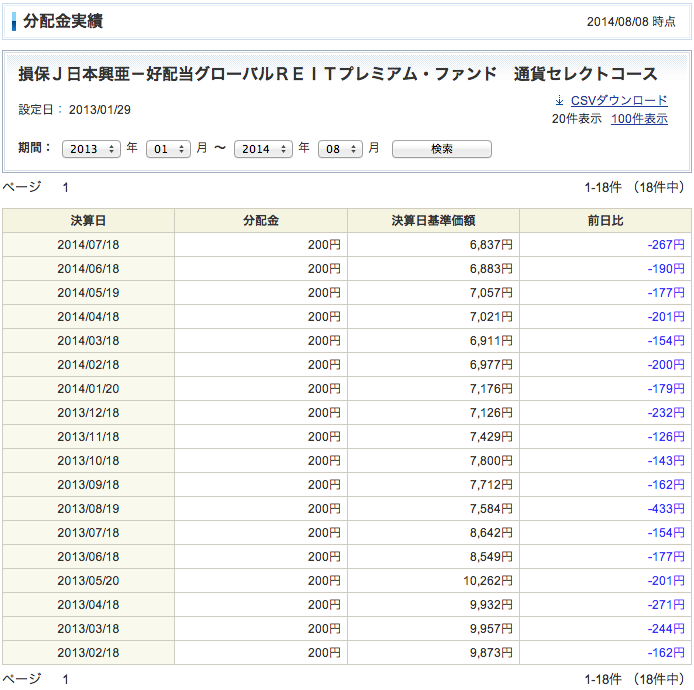Click the 設定日 2013/01/29 date text
694x690 pixels.
pyautogui.click(x=74, y=110)
